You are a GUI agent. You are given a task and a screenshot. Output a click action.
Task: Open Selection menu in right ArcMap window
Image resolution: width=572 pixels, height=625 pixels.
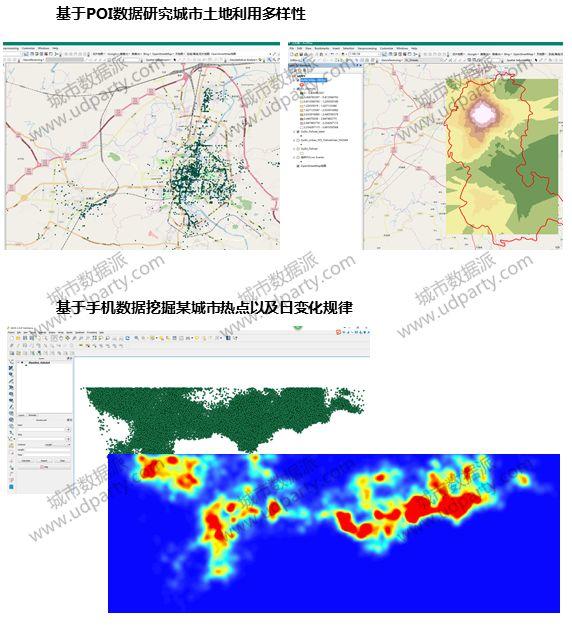(348, 48)
